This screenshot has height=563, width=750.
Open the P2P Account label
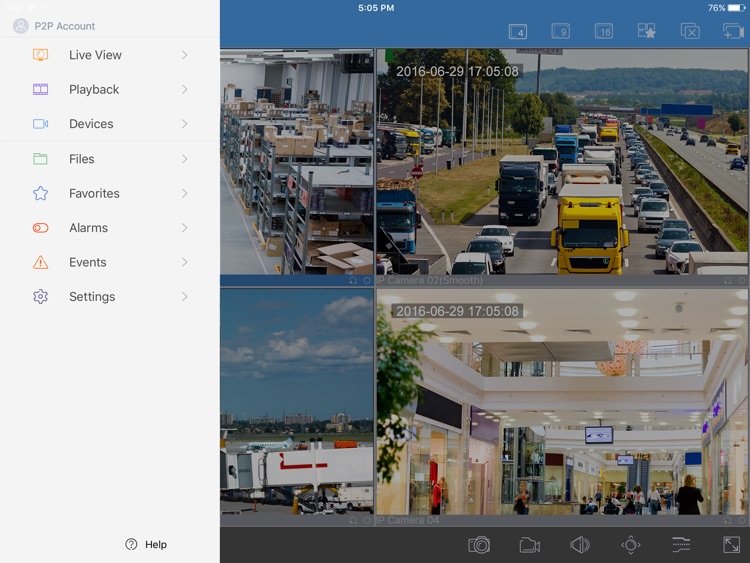[x=65, y=26]
